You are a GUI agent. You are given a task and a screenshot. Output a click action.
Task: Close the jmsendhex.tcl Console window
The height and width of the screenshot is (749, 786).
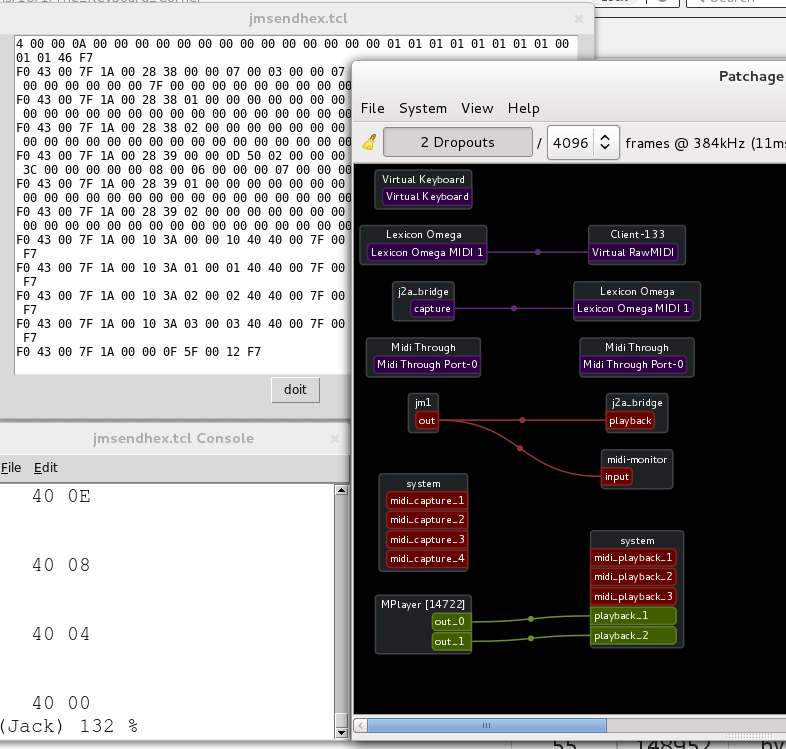335,439
